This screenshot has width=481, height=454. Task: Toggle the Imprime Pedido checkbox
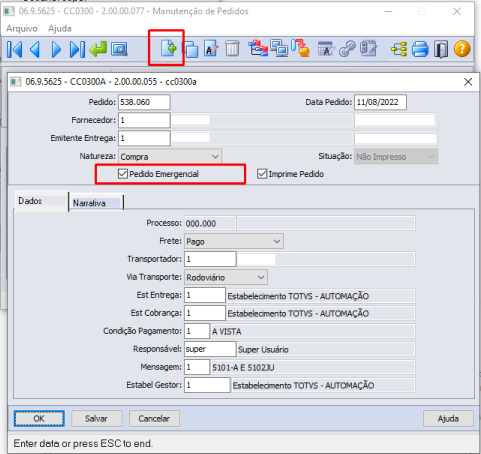262,174
